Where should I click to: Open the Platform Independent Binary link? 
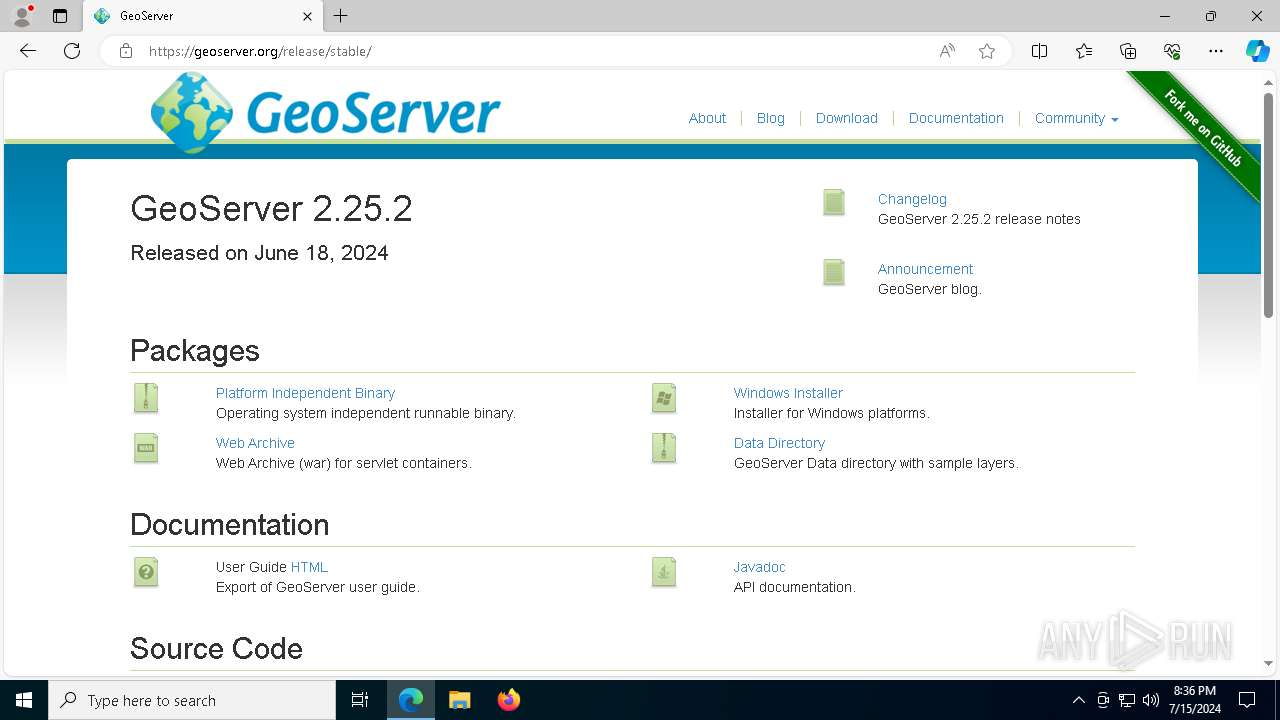(x=305, y=393)
